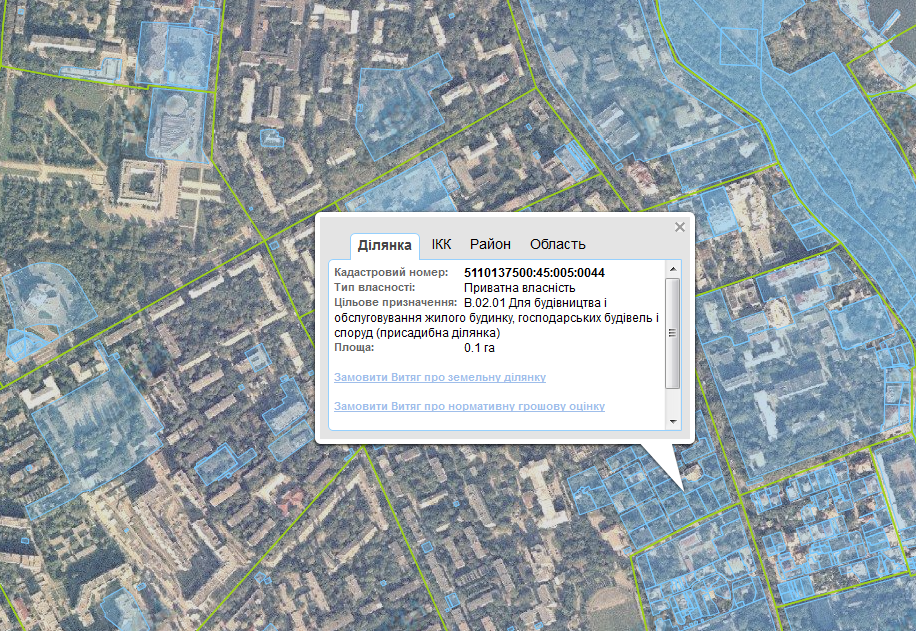The height and width of the screenshot is (631, 916).
Task: Click the cadastral number 5110137500:45:005:0044
Action: tap(534, 273)
